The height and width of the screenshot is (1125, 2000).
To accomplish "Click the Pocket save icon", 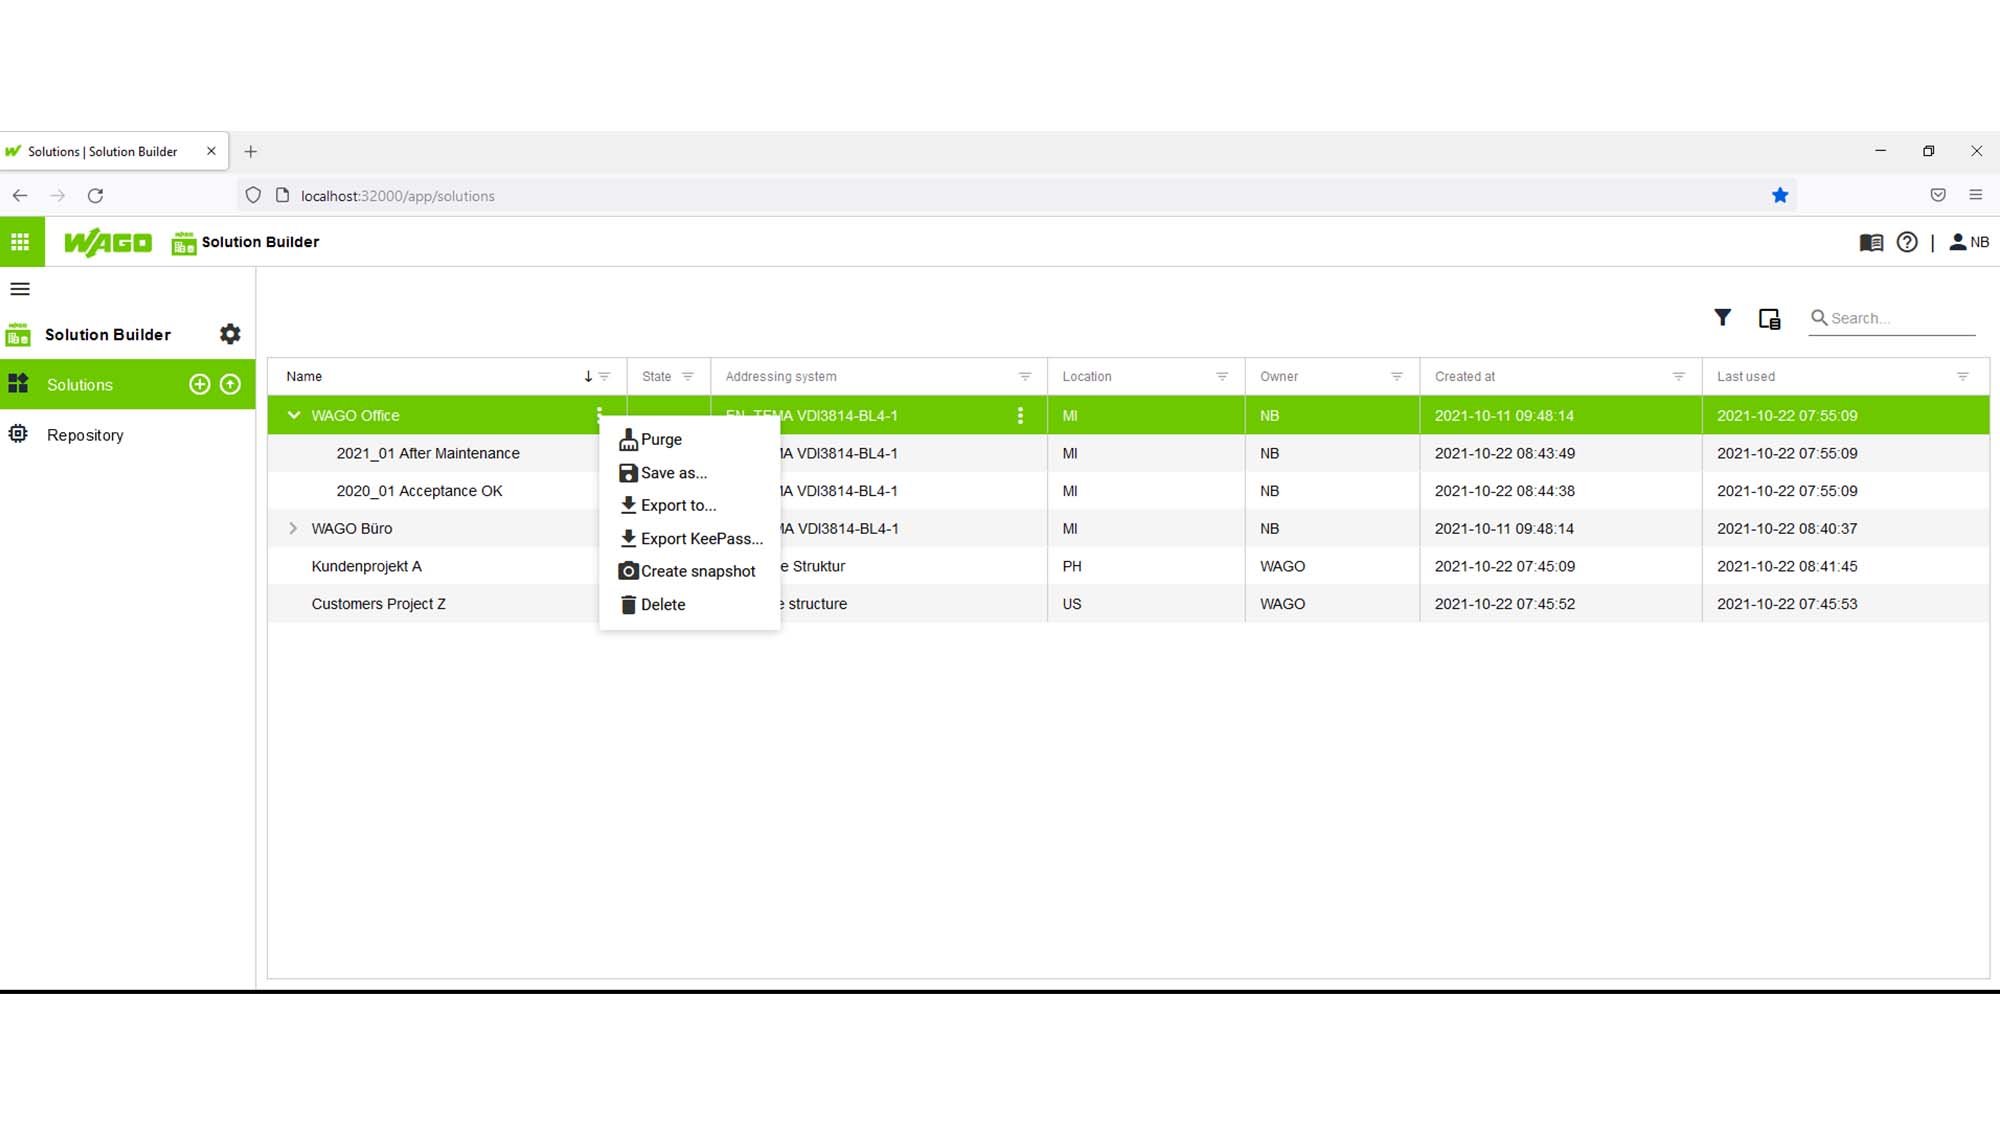I will coord(1938,195).
